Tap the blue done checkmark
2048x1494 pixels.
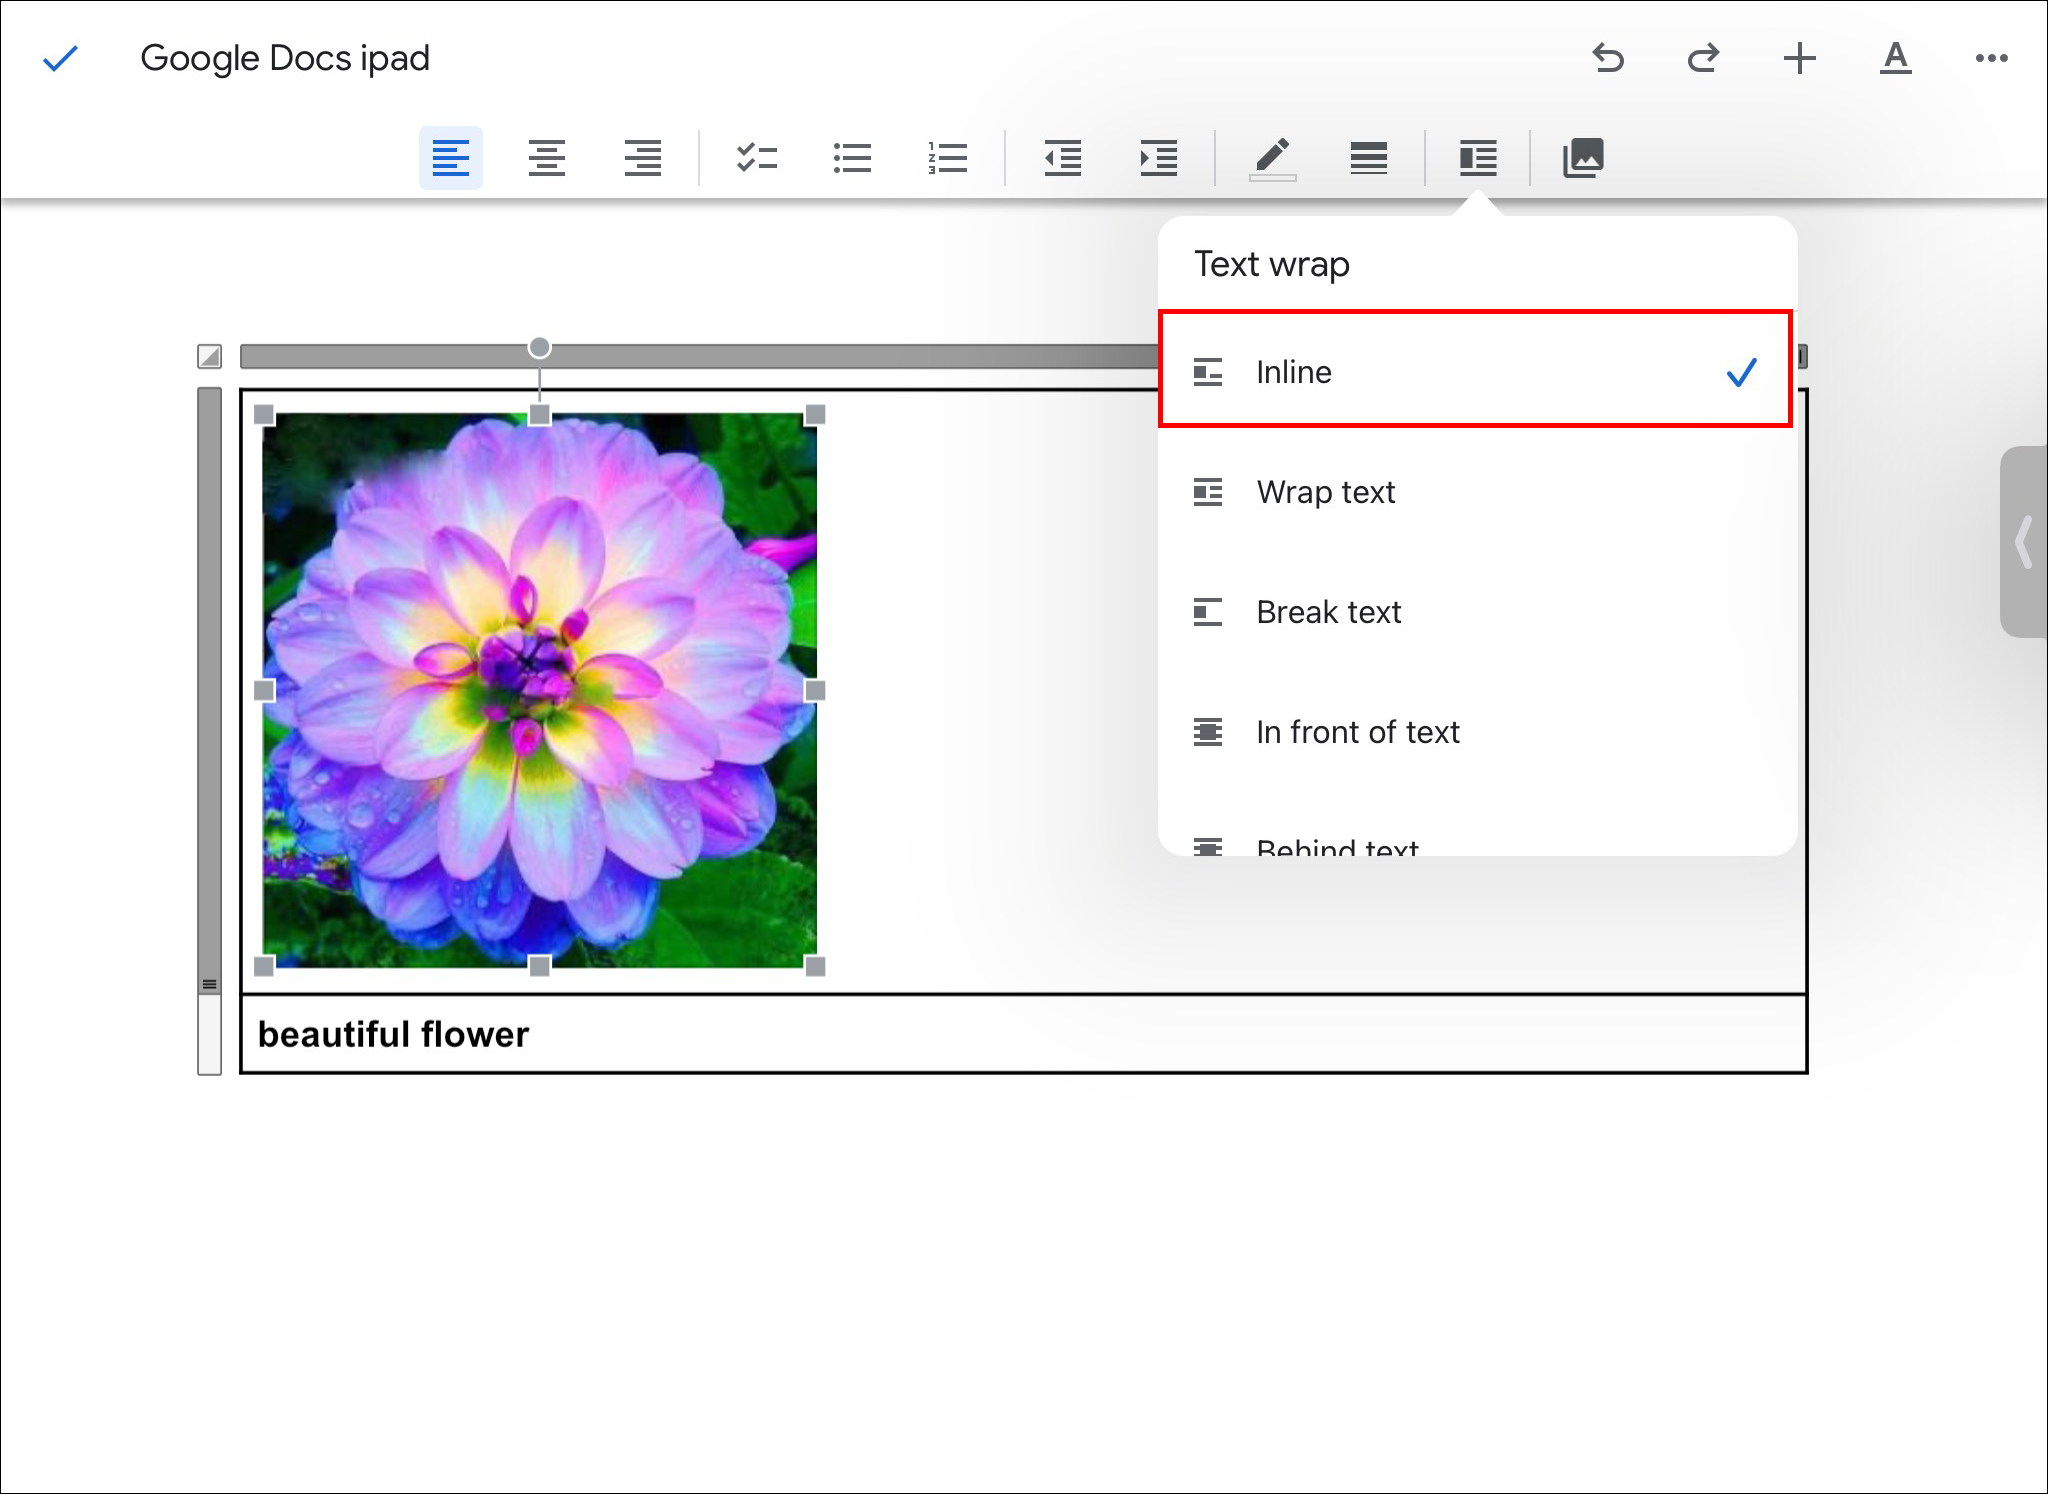coord(60,59)
